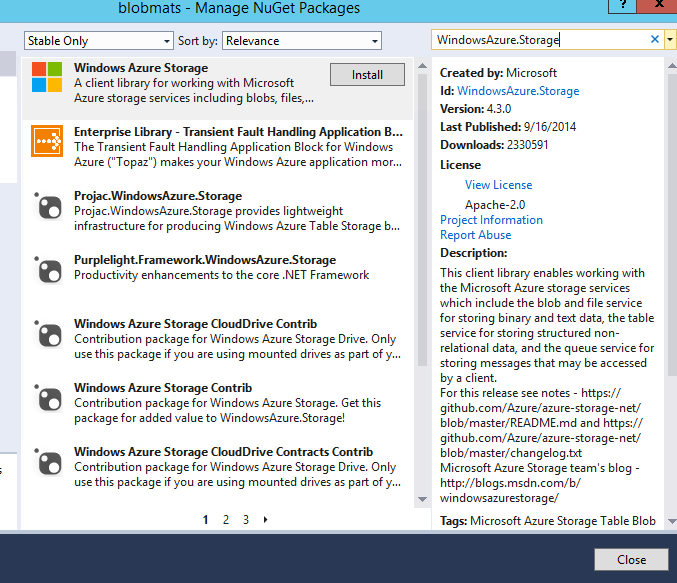Go to next results page arrow
This screenshot has width=677, height=583.
tap(266, 520)
